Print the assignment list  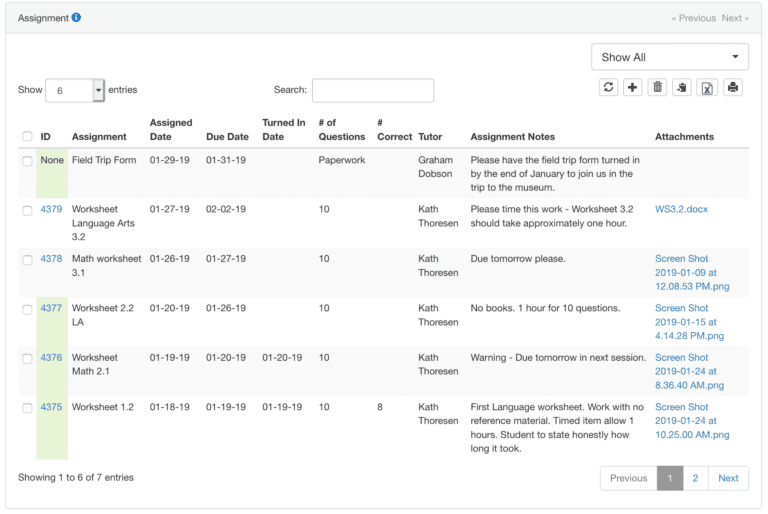coord(733,88)
